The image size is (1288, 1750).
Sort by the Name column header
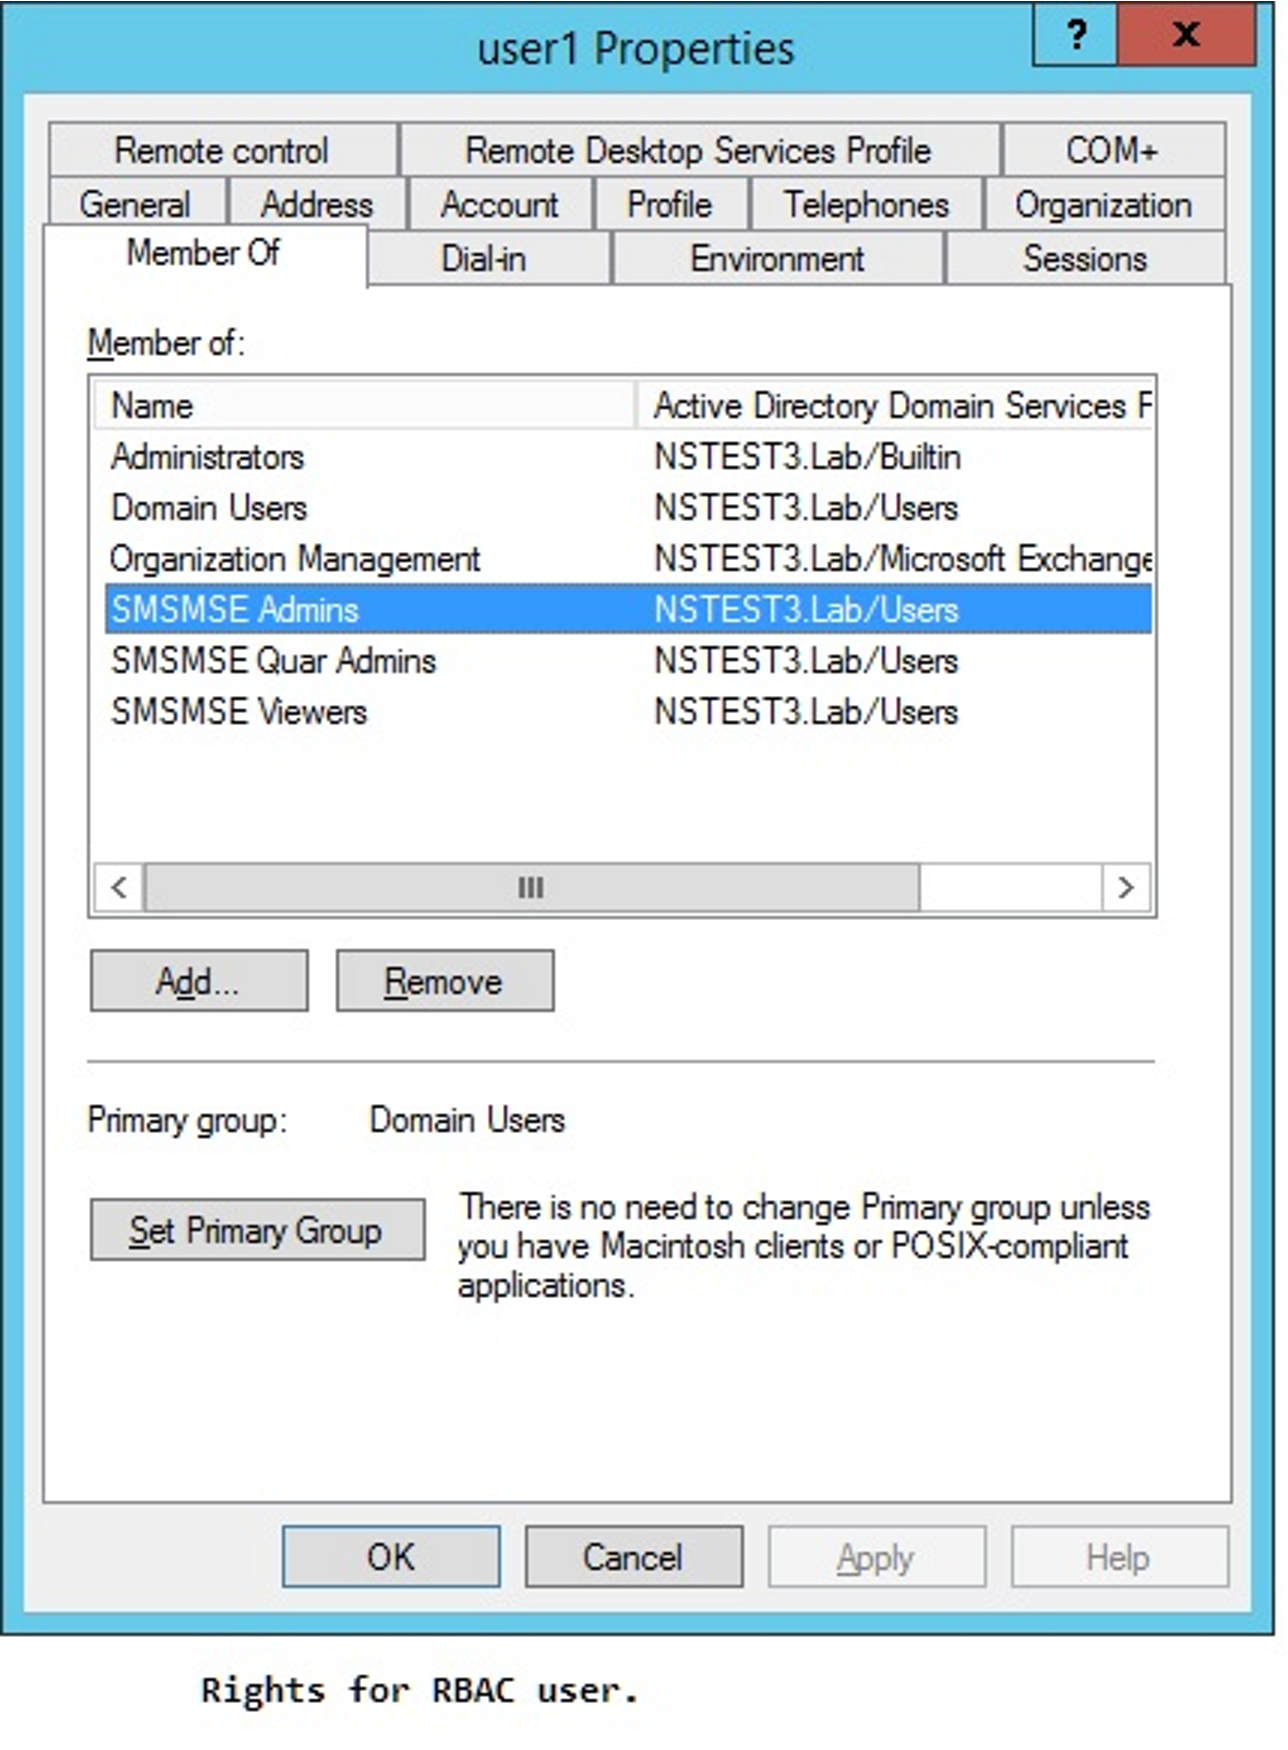pyautogui.click(x=365, y=405)
